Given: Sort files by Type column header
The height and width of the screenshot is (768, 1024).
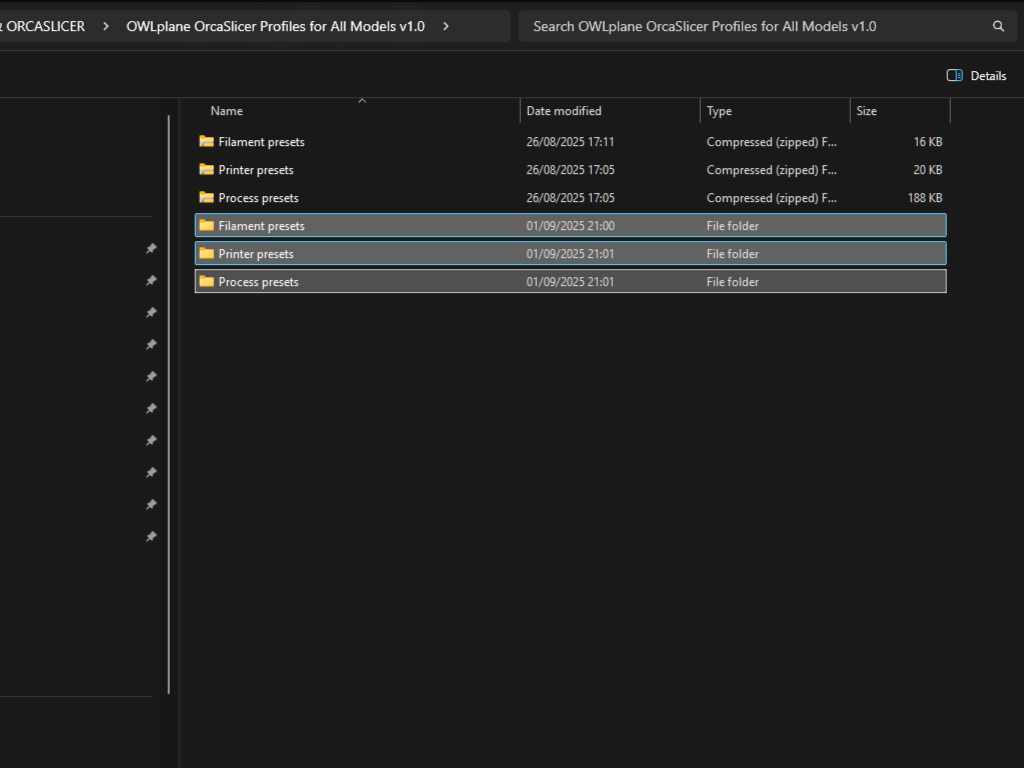Looking at the screenshot, I should [x=719, y=111].
